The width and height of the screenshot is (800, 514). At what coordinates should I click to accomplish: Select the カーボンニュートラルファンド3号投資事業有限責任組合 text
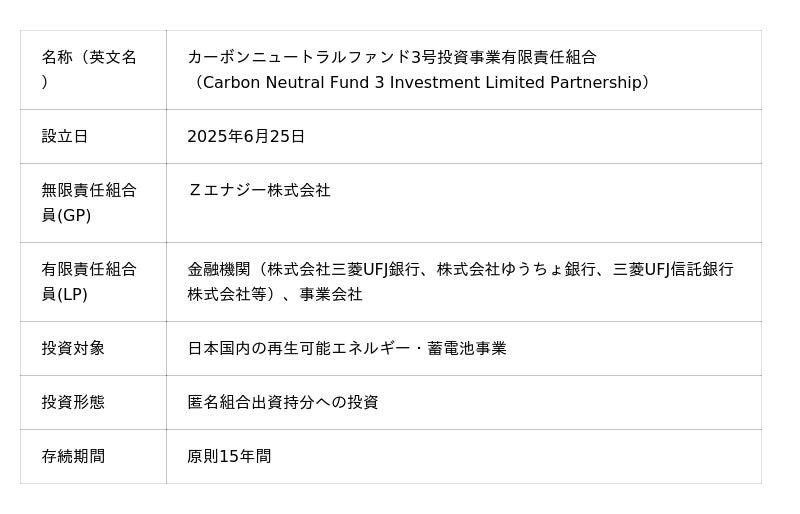pos(392,57)
